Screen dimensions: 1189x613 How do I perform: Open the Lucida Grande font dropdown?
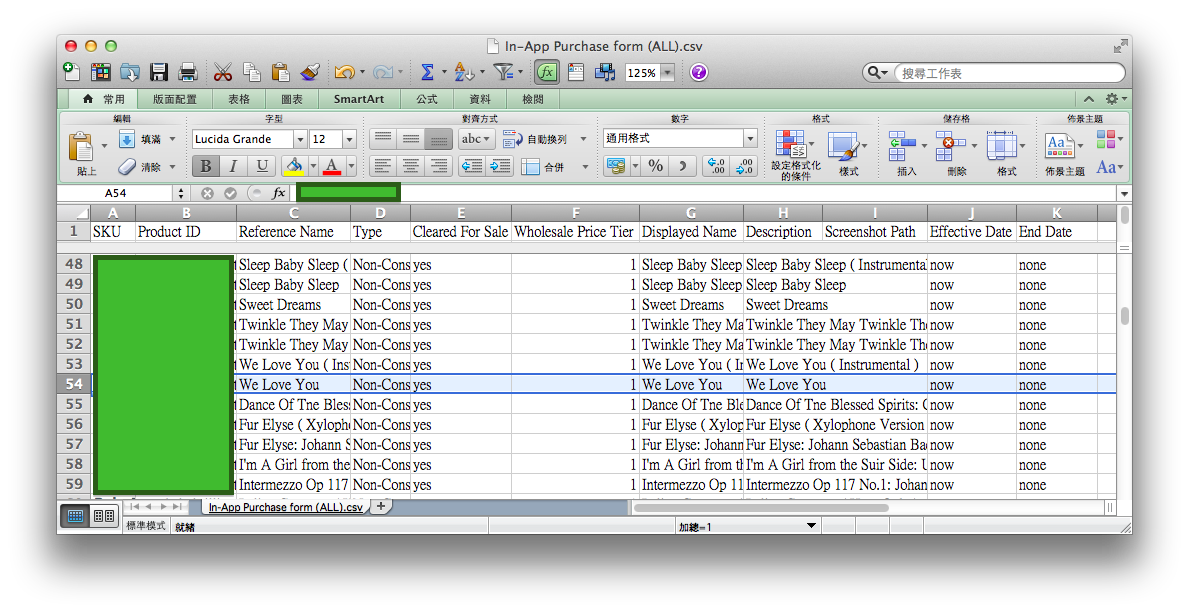tap(299, 139)
